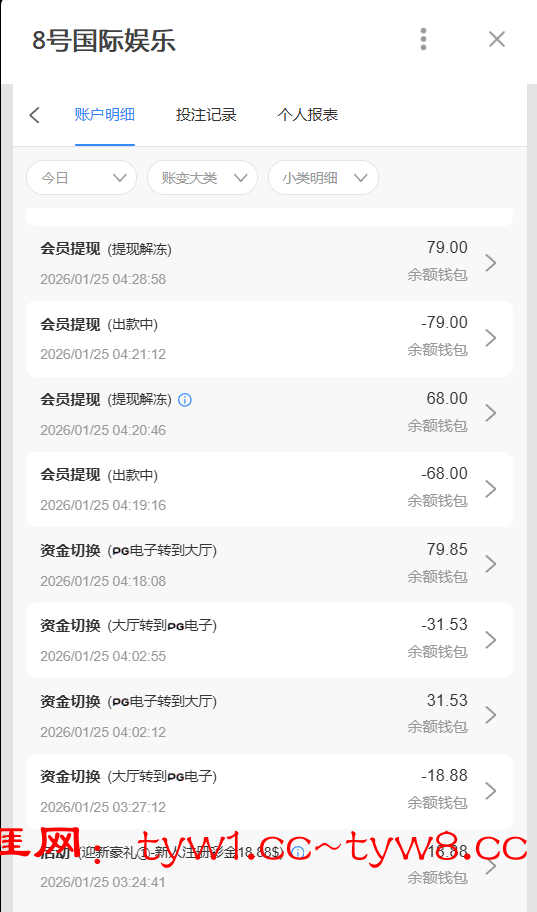Open details arrow of -68.00 出款中 entry

point(491,489)
